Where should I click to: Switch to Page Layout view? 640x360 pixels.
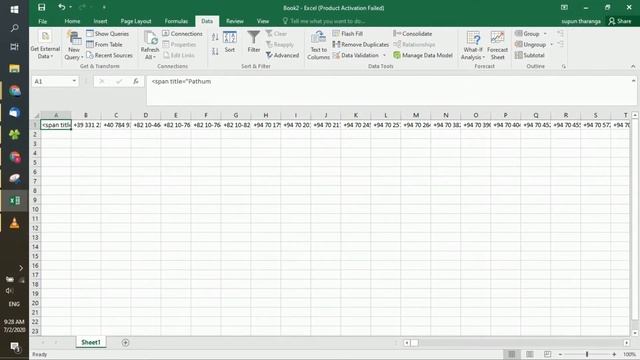(x=529, y=354)
